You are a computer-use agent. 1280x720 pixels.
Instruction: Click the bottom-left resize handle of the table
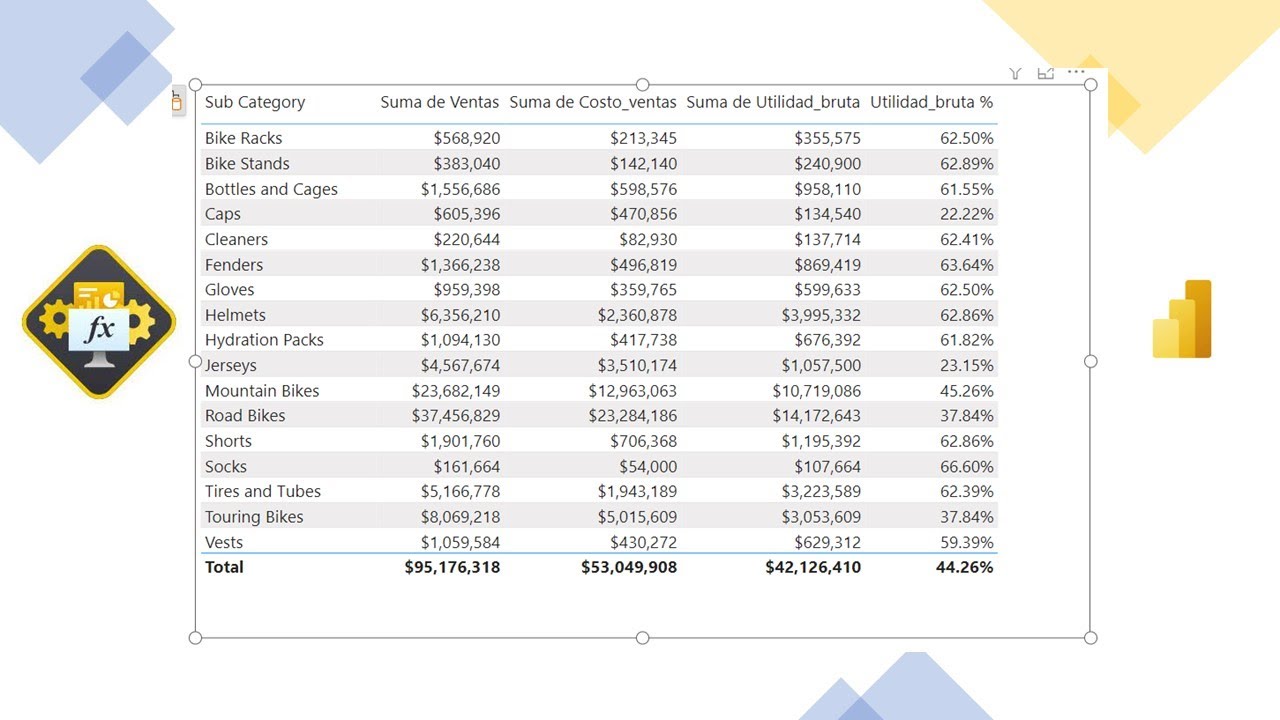(195, 638)
